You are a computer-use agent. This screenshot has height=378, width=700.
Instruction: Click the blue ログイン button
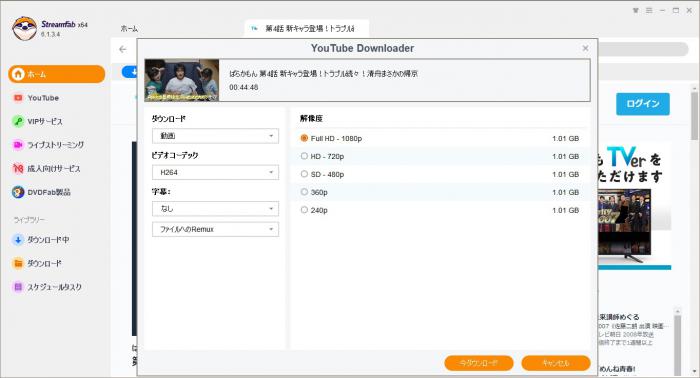pos(643,104)
